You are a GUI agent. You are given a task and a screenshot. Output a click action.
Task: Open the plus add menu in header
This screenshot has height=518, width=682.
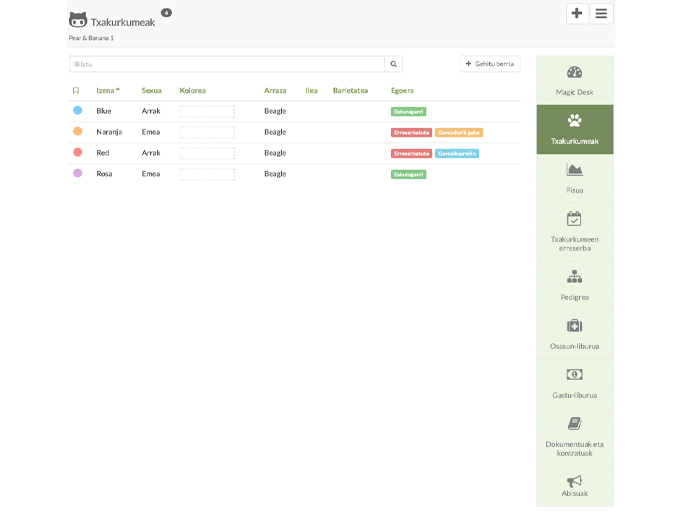pyautogui.click(x=577, y=13)
